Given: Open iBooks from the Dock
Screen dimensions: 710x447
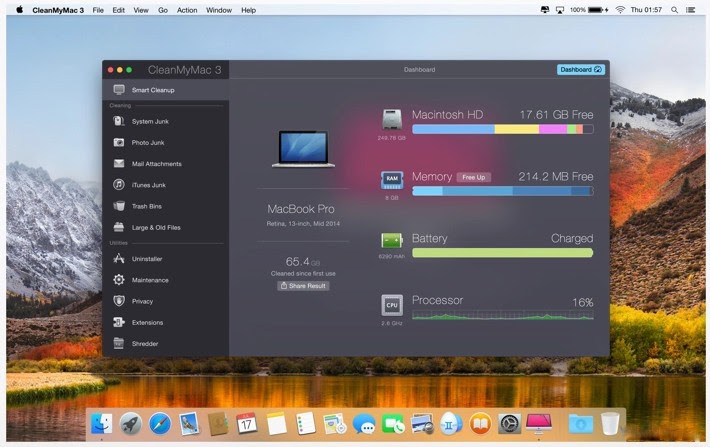Looking at the screenshot, I should [x=480, y=424].
